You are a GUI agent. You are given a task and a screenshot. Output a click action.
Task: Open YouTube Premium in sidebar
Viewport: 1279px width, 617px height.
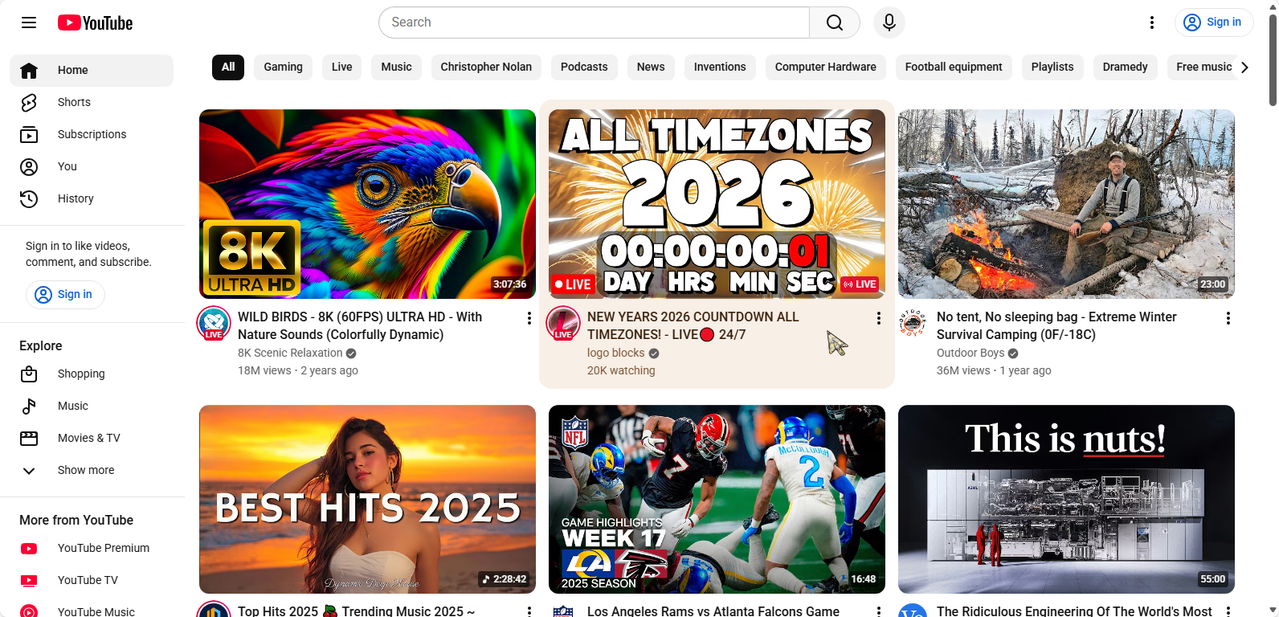(92, 548)
